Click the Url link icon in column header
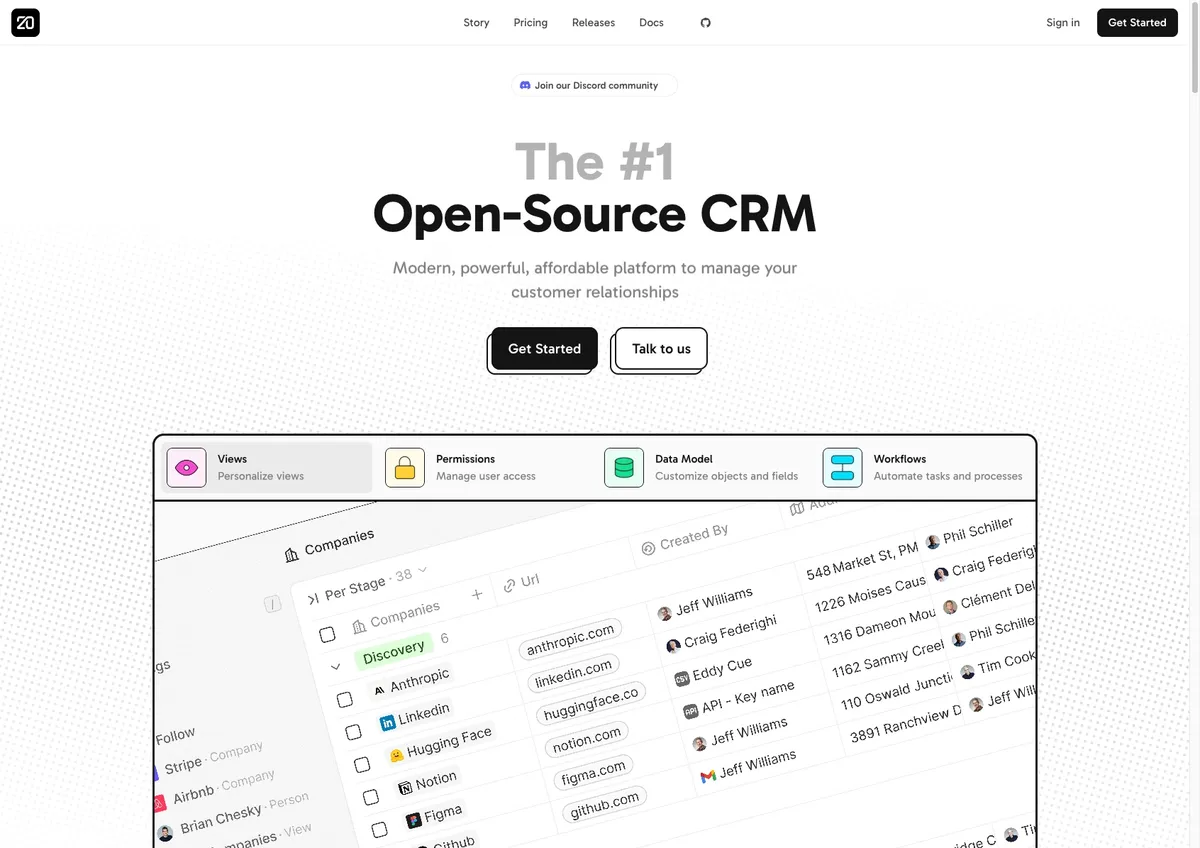The image size is (1200, 848). 510,585
